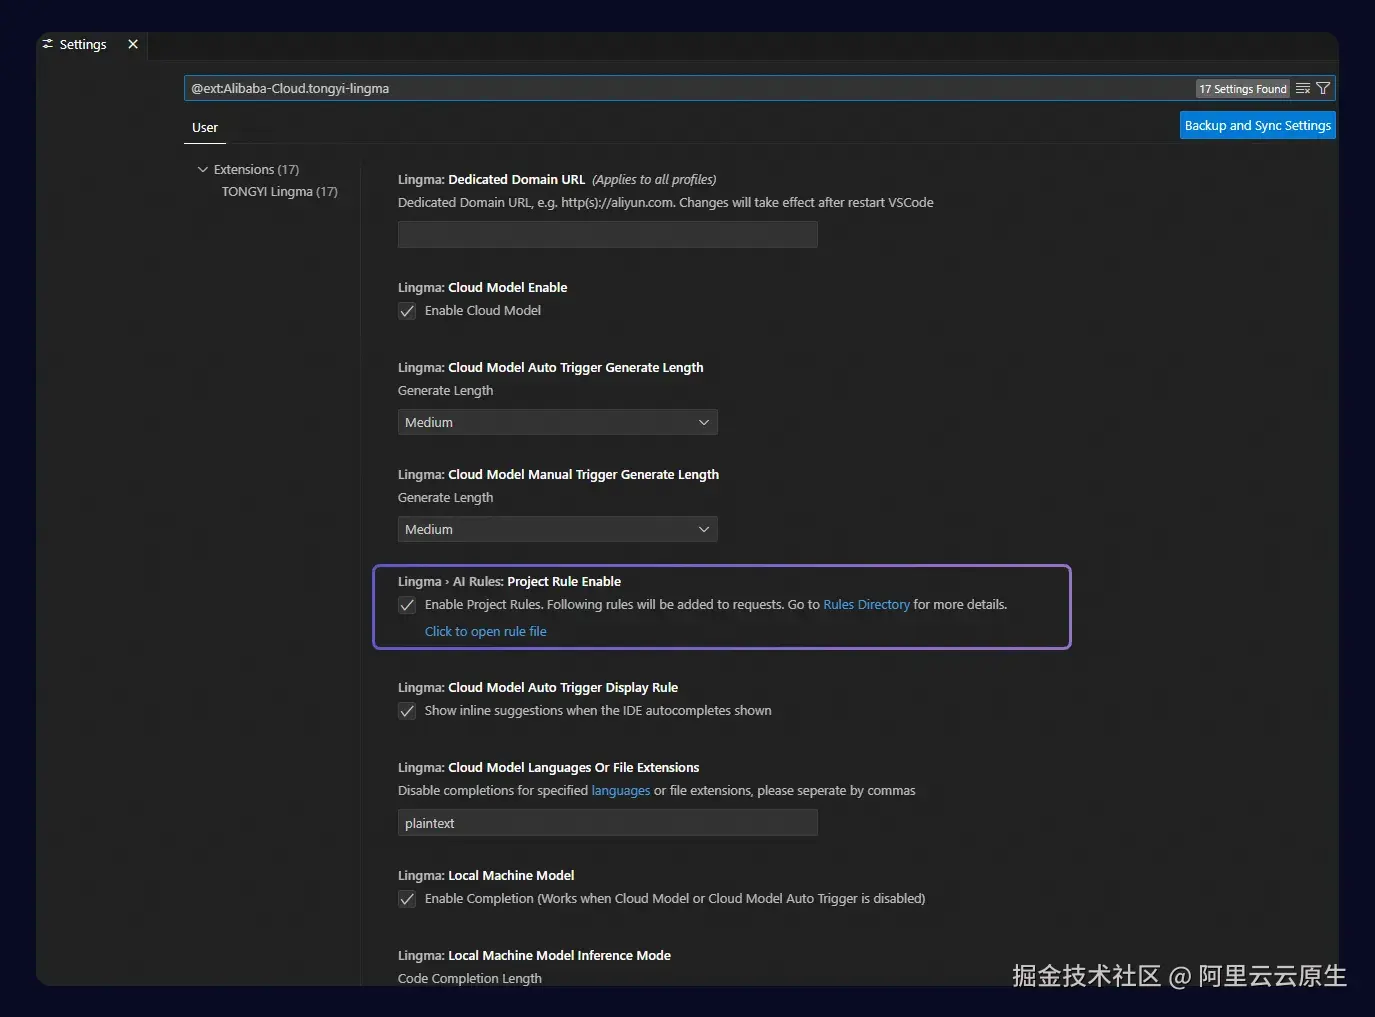Click the Dedicated Domain URL input field
The image size is (1375, 1017).
pyautogui.click(x=608, y=235)
